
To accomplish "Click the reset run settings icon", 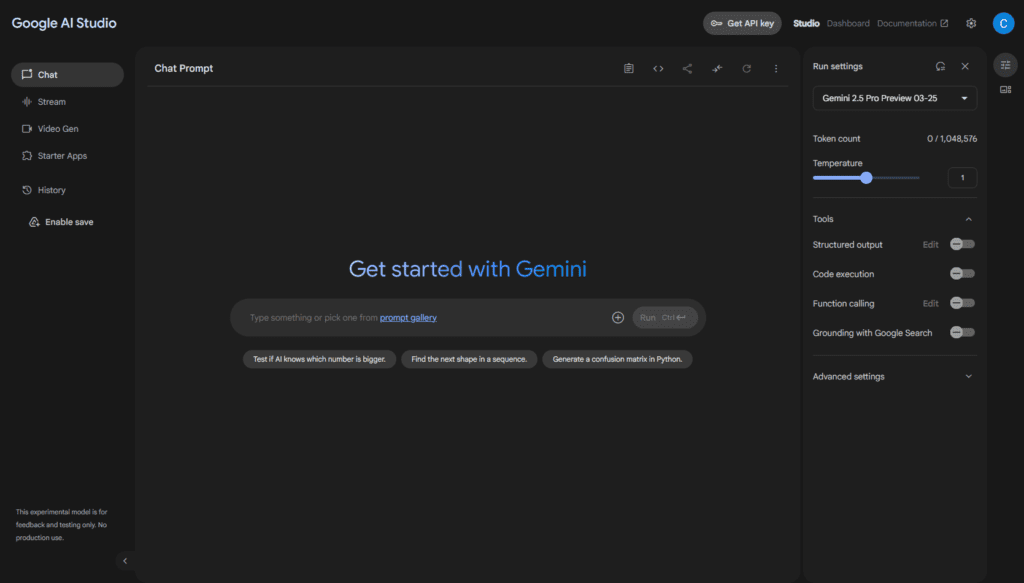I will pos(940,67).
